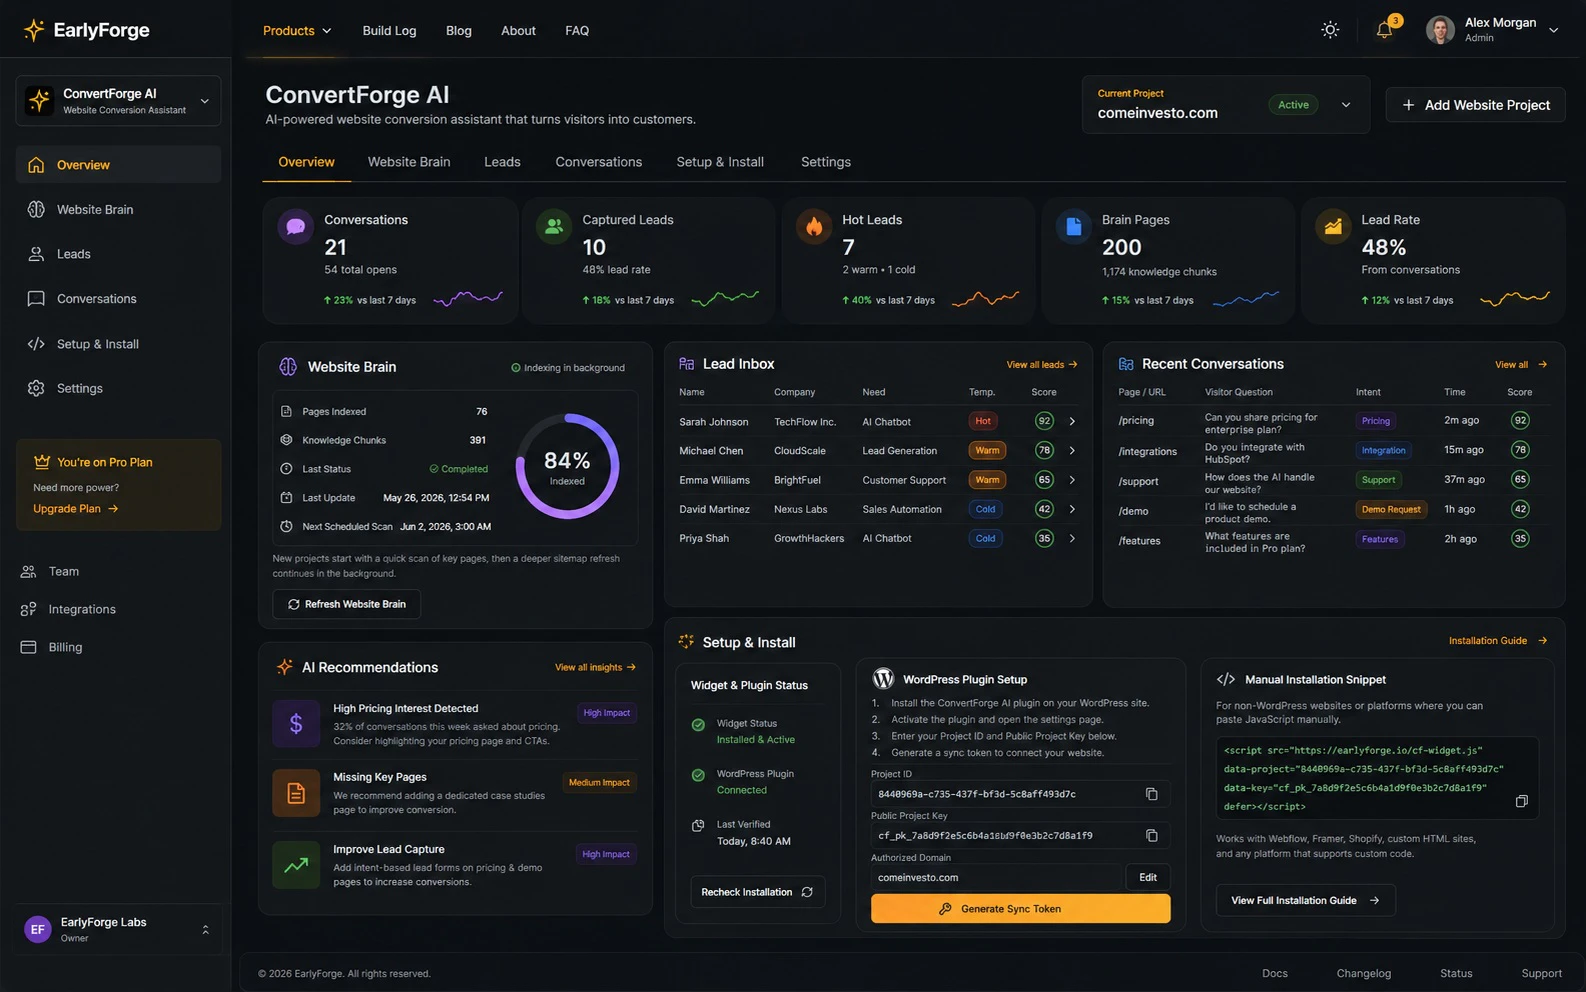This screenshot has height=992, width=1586.
Task: Open the Products dropdown menu
Action: point(297,31)
